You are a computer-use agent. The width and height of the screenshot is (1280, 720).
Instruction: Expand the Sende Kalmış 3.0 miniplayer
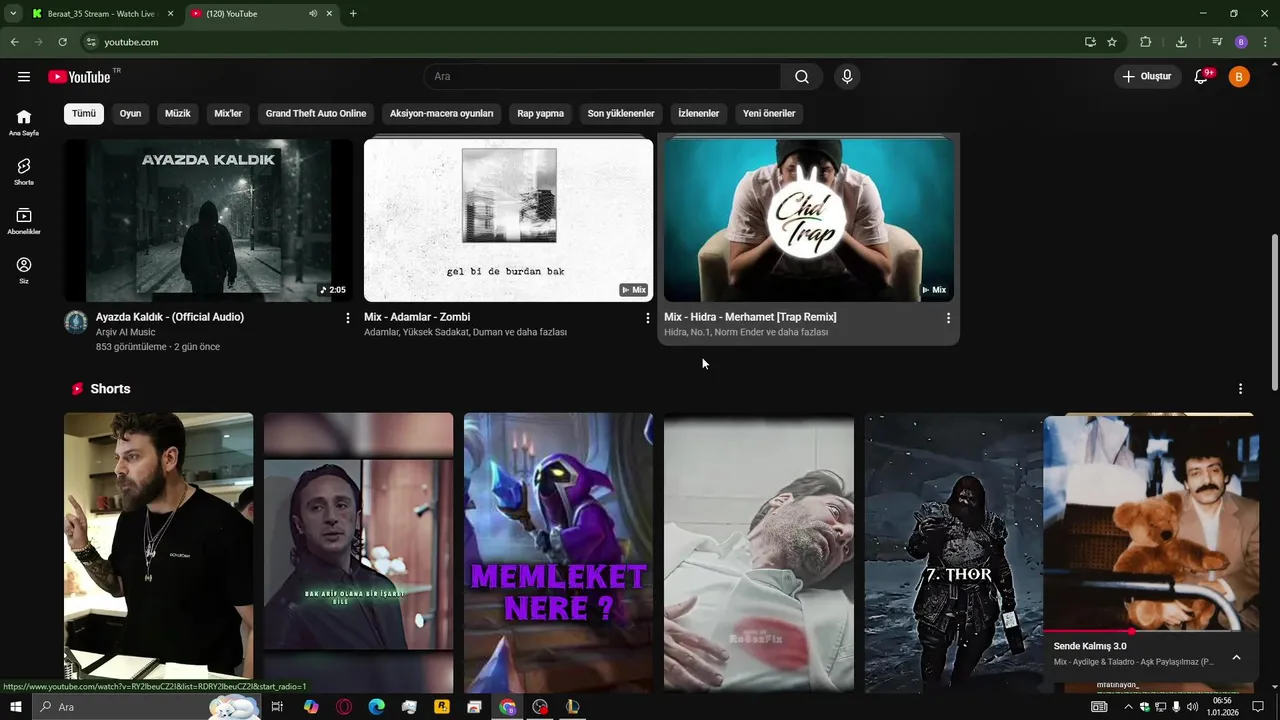click(x=1236, y=657)
